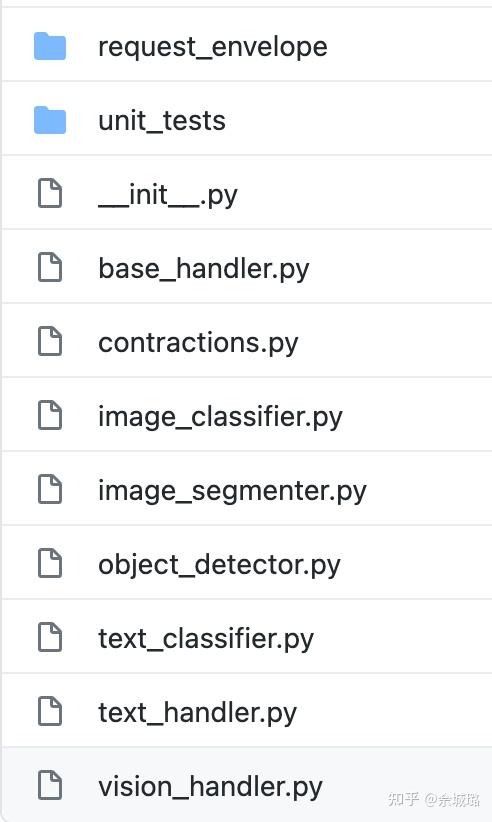Screen dimensions: 492x822
Task: Open image_classifier.py file link
Action: pos(220,417)
